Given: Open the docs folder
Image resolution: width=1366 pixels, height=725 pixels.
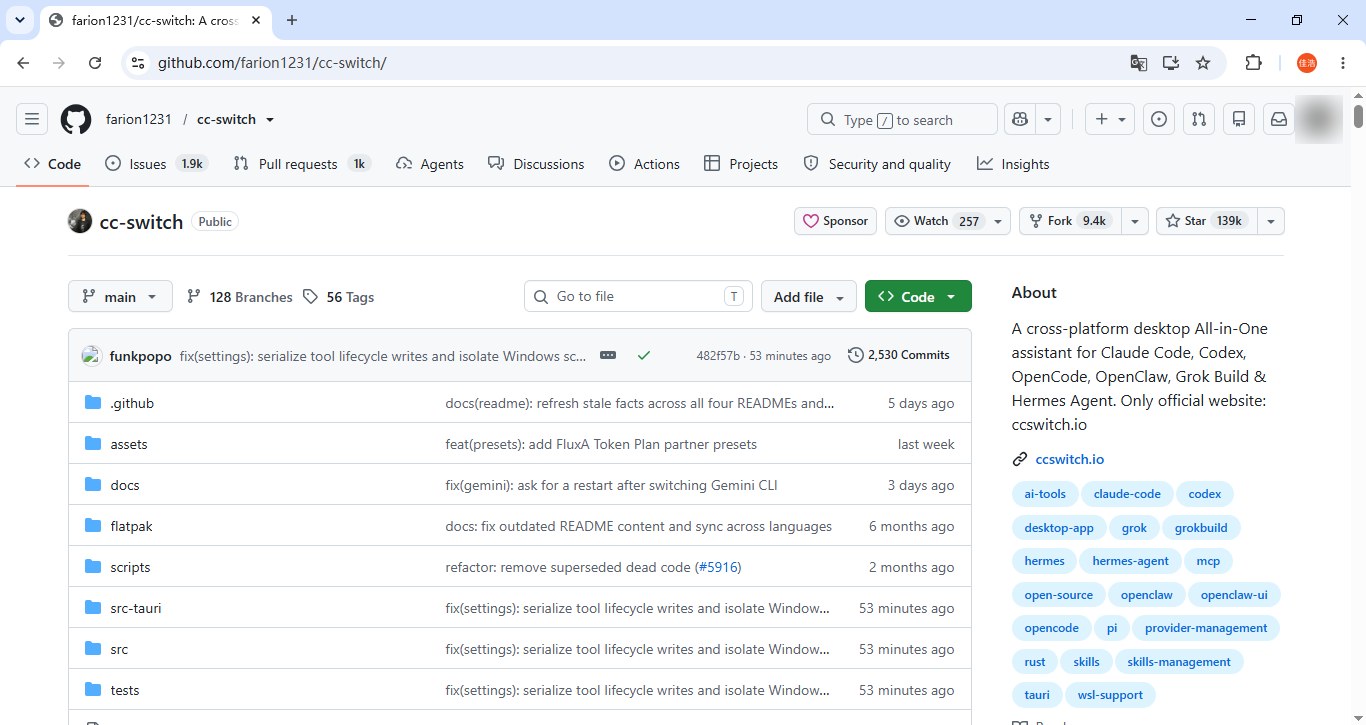Looking at the screenshot, I should point(125,485).
